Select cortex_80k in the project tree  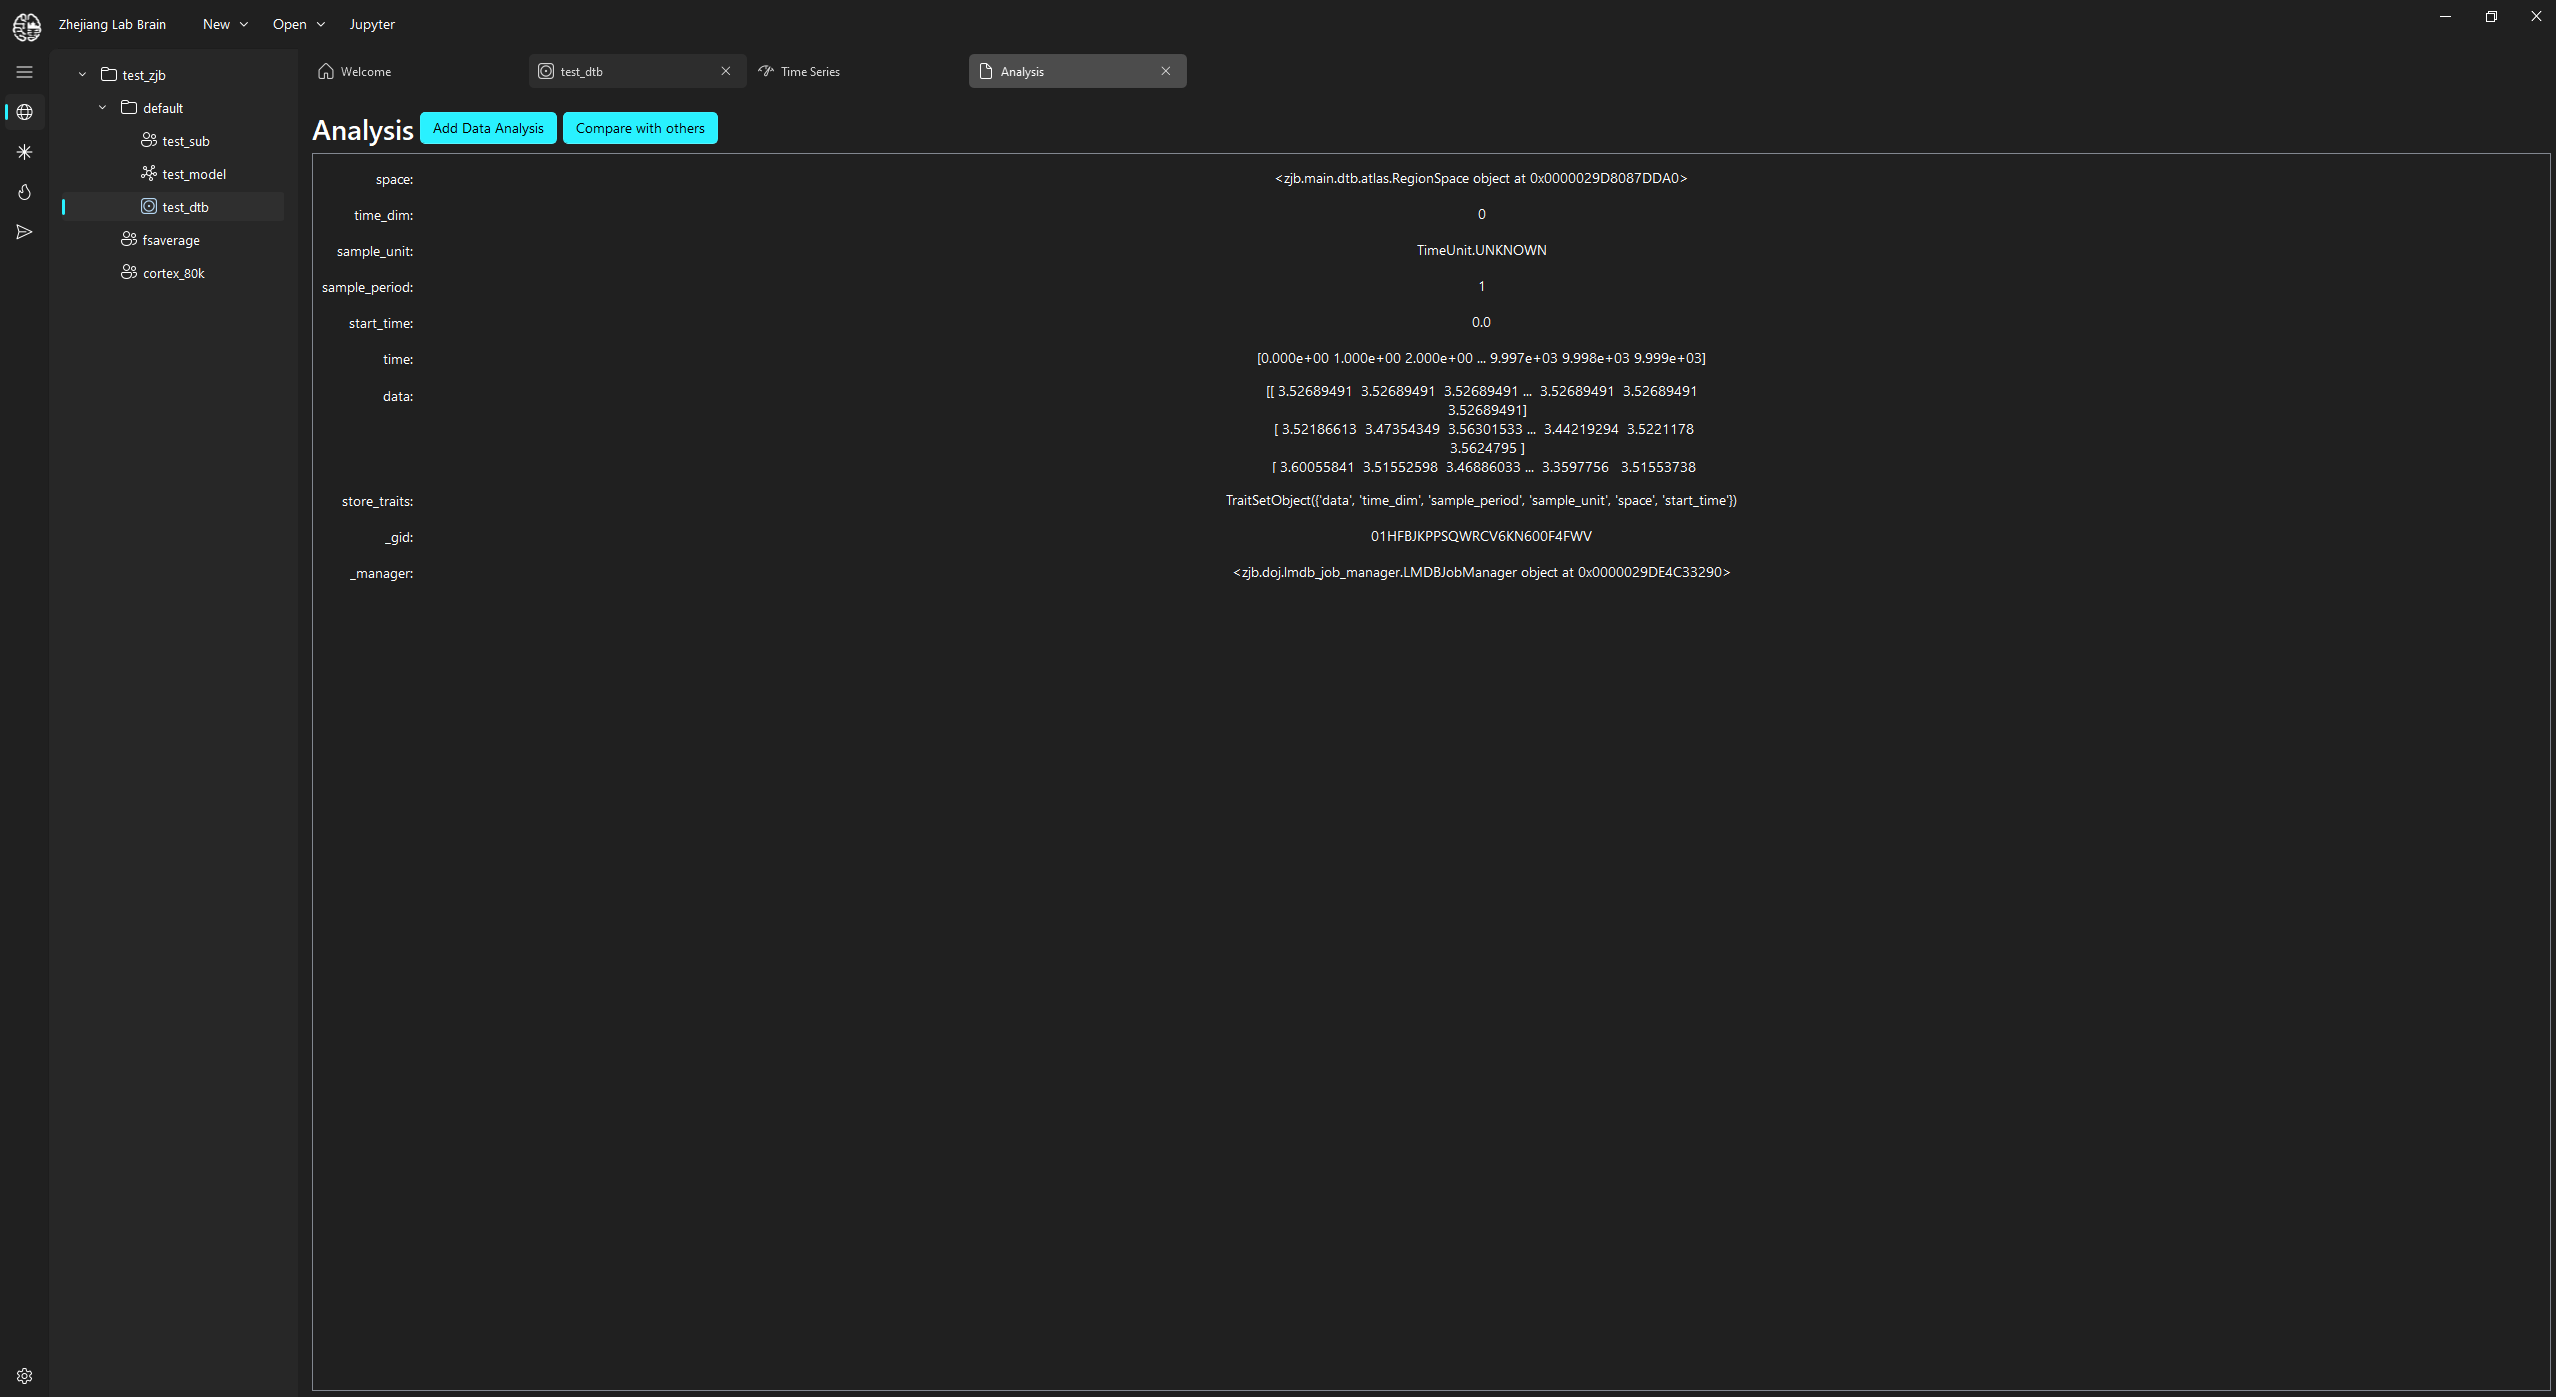tap(173, 273)
